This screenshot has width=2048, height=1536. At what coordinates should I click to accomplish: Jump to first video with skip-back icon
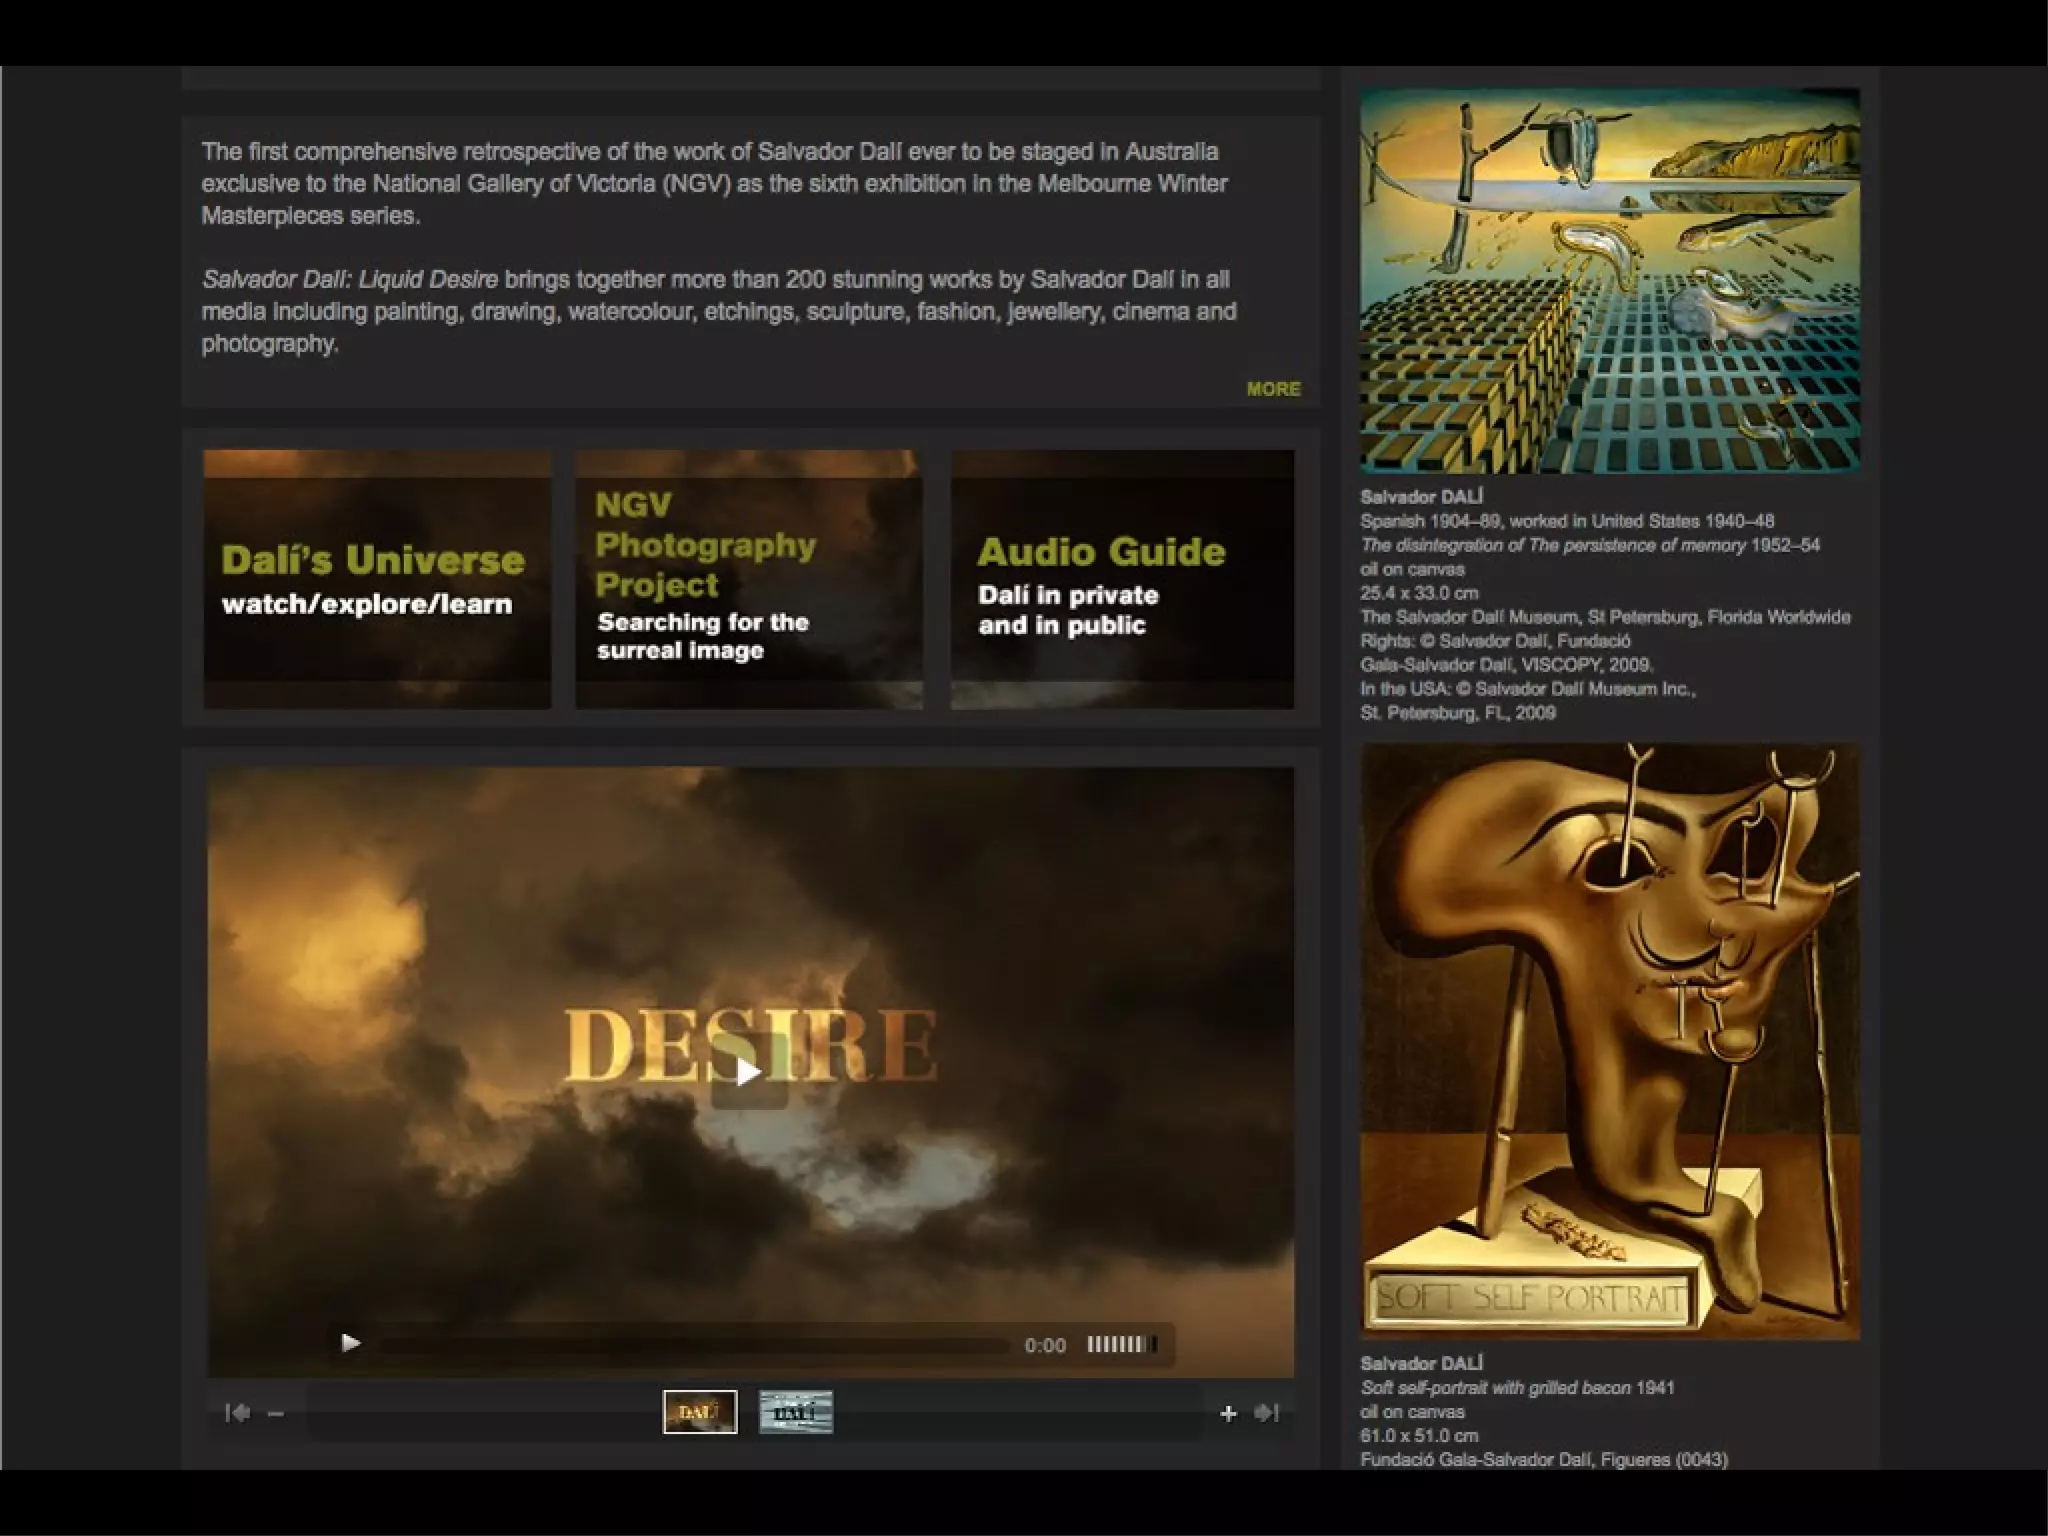point(237,1412)
